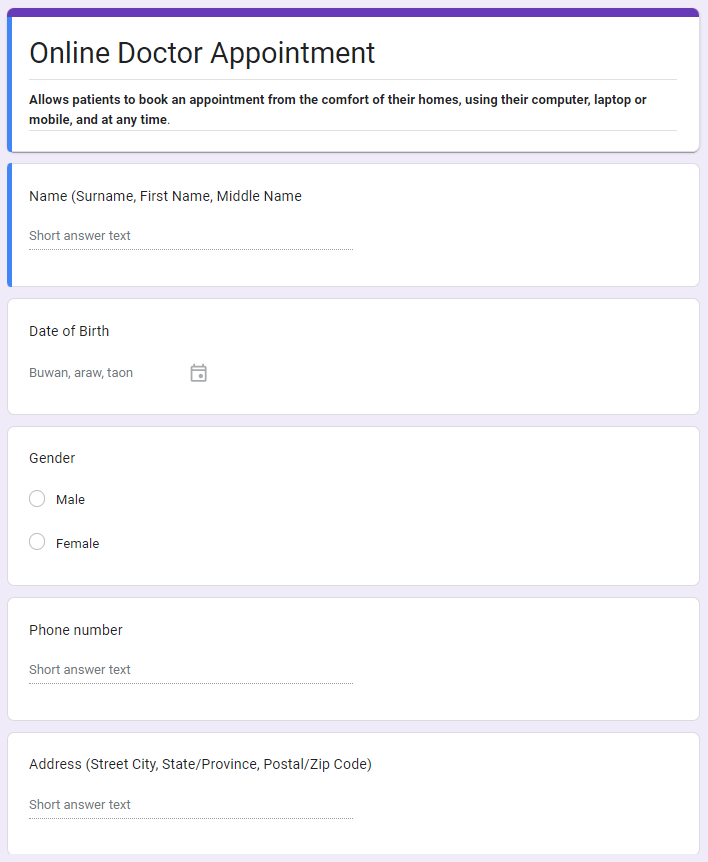Click the Phone number question title
708x862 pixels.
click(x=76, y=630)
